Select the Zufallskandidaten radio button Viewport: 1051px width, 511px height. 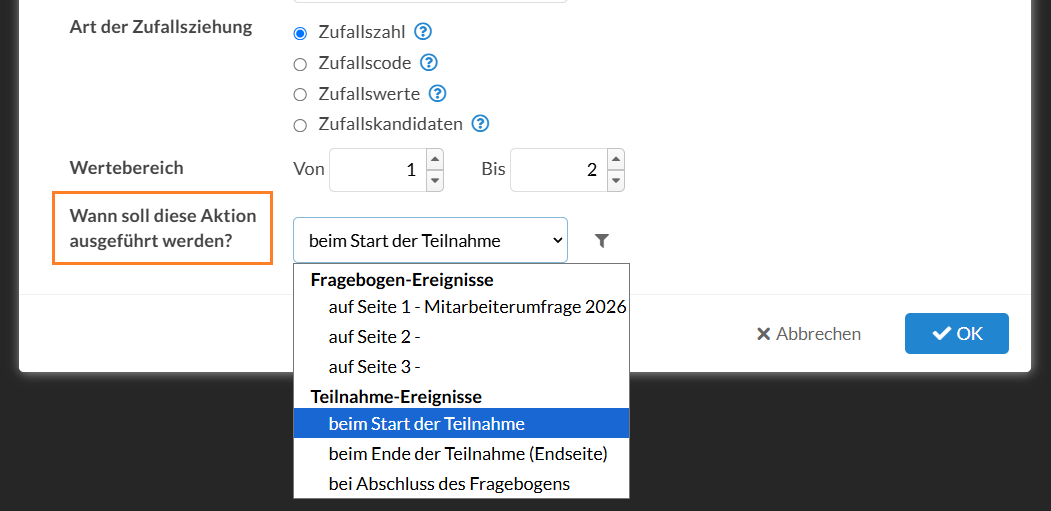[300, 125]
